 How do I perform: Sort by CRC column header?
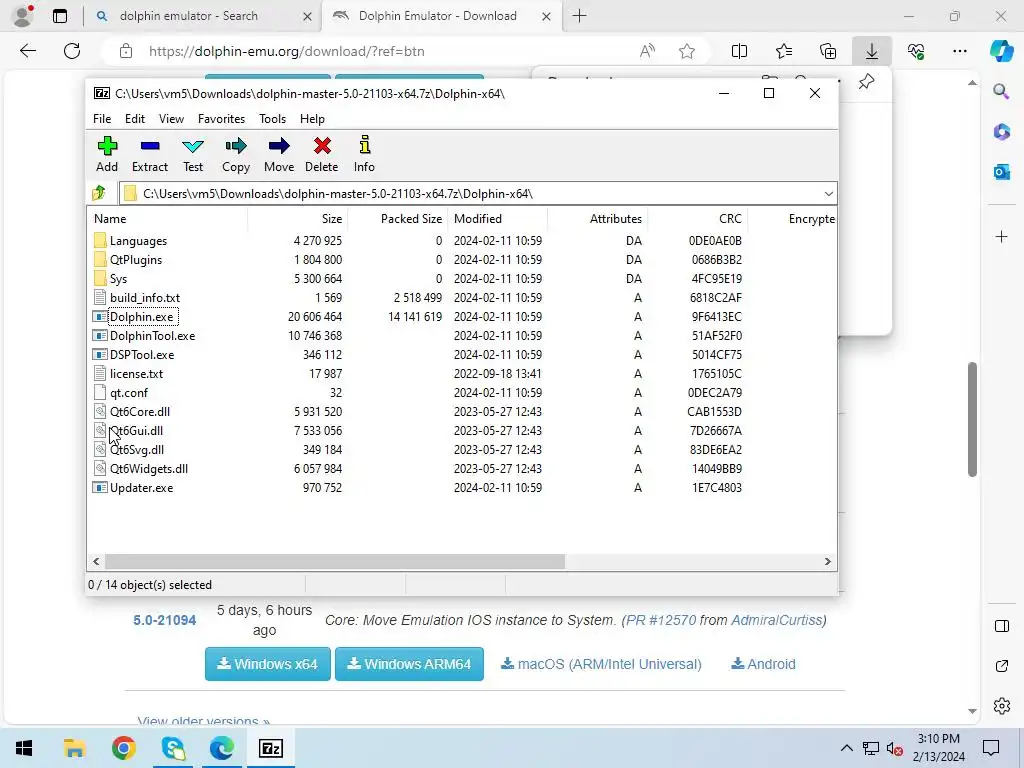697,219
